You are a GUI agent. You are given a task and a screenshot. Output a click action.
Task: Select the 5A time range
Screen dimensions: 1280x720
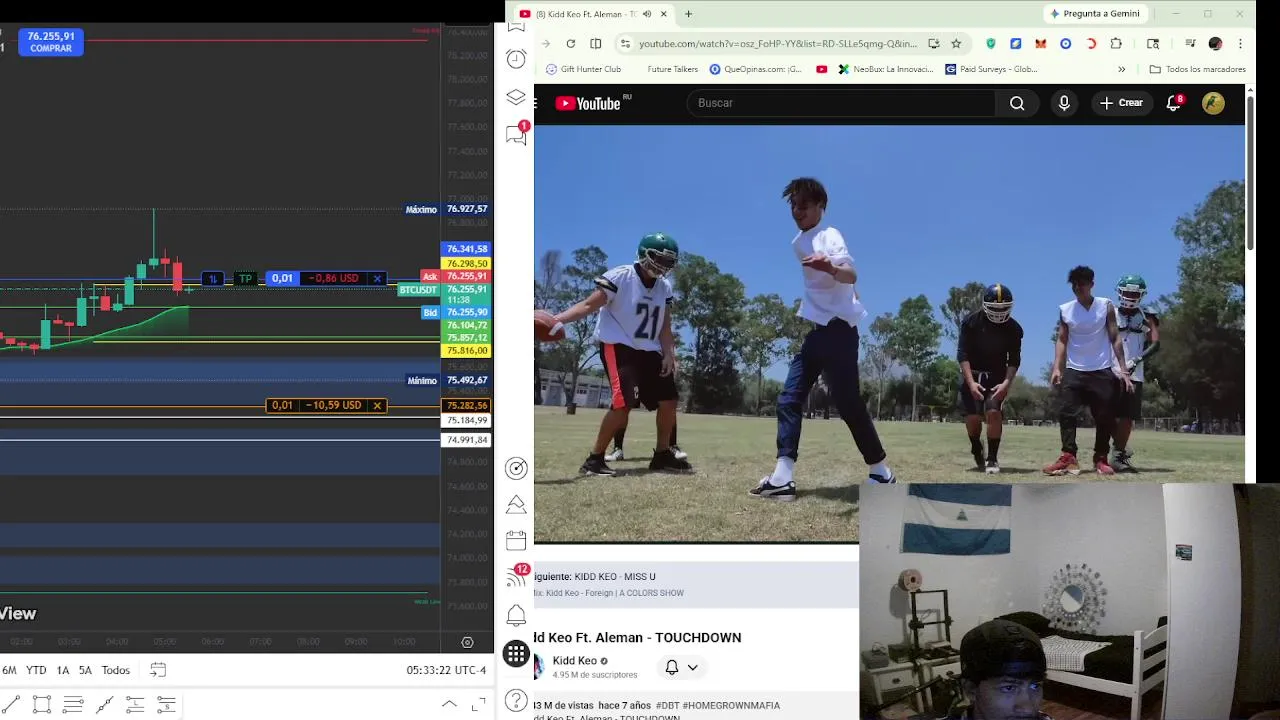(85, 670)
